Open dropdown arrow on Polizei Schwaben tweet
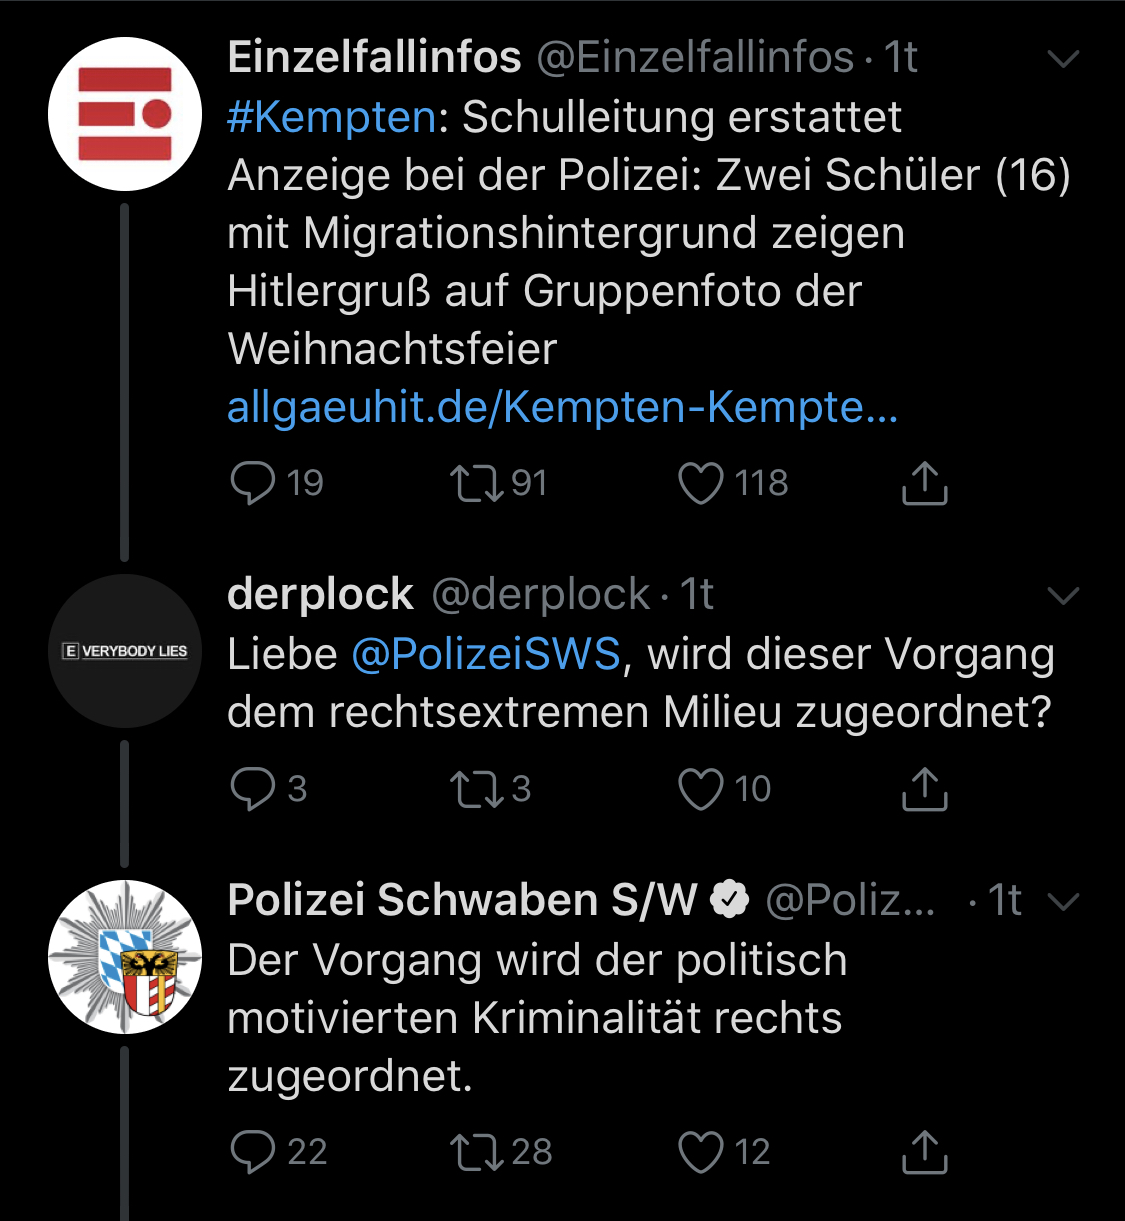1125x1221 pixels. [1062, 902]
